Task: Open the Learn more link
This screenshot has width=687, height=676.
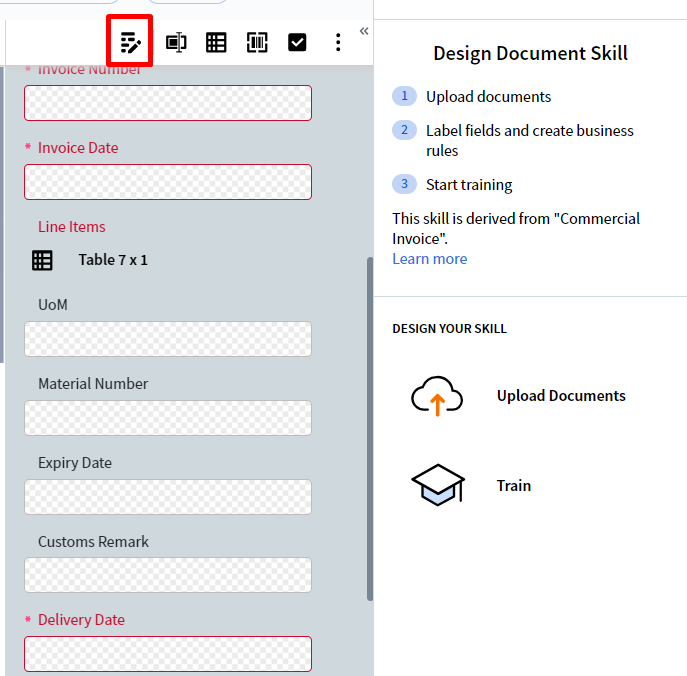Action: [x=430, y=259]
